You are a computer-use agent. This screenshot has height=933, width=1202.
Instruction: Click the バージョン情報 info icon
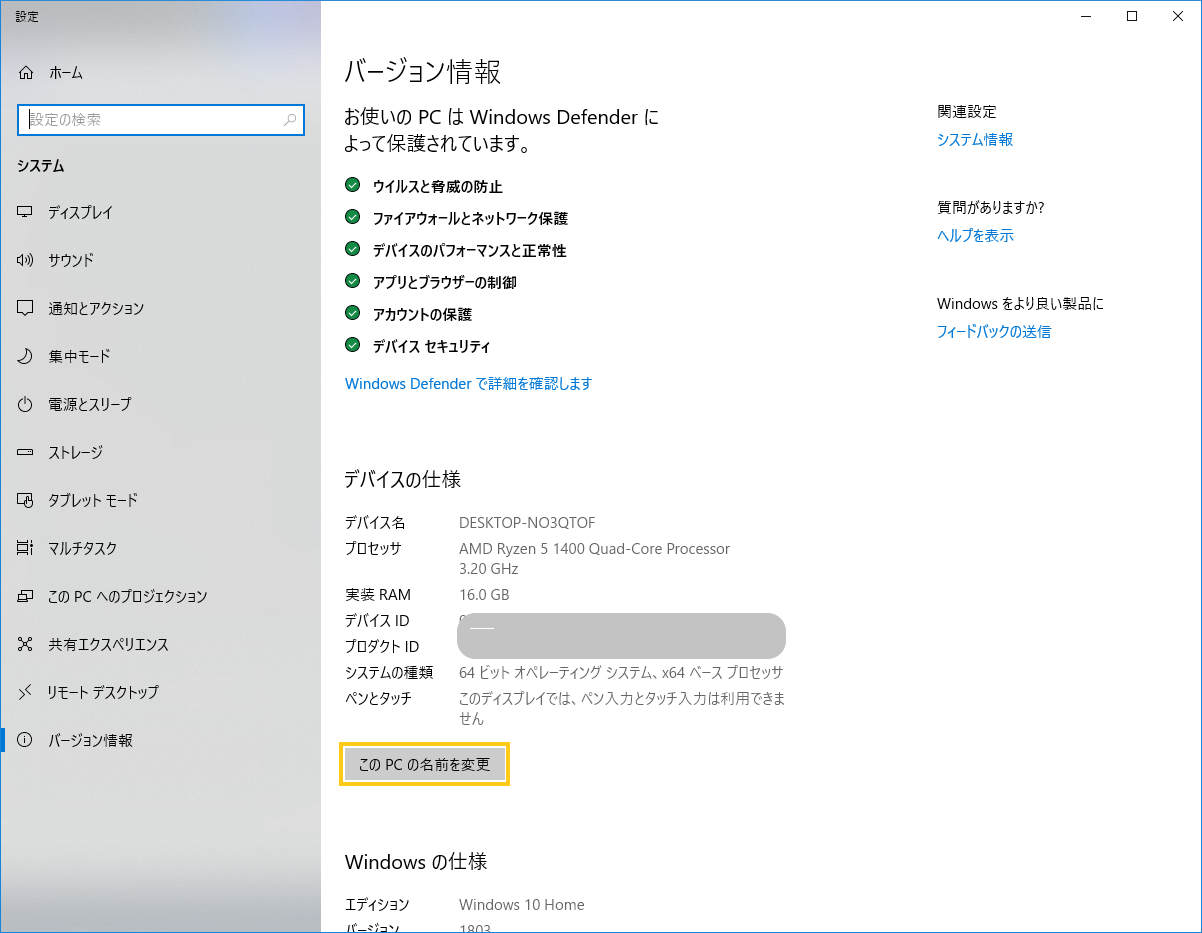pos(26,740)
